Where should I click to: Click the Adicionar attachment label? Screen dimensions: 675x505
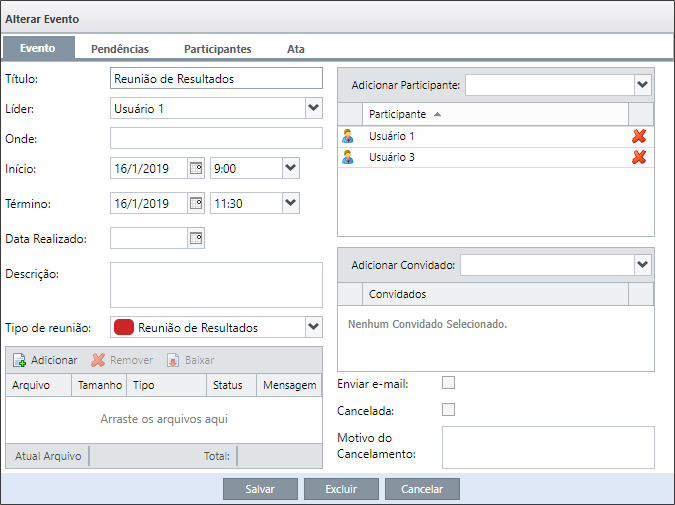click(x=54, y=360)
